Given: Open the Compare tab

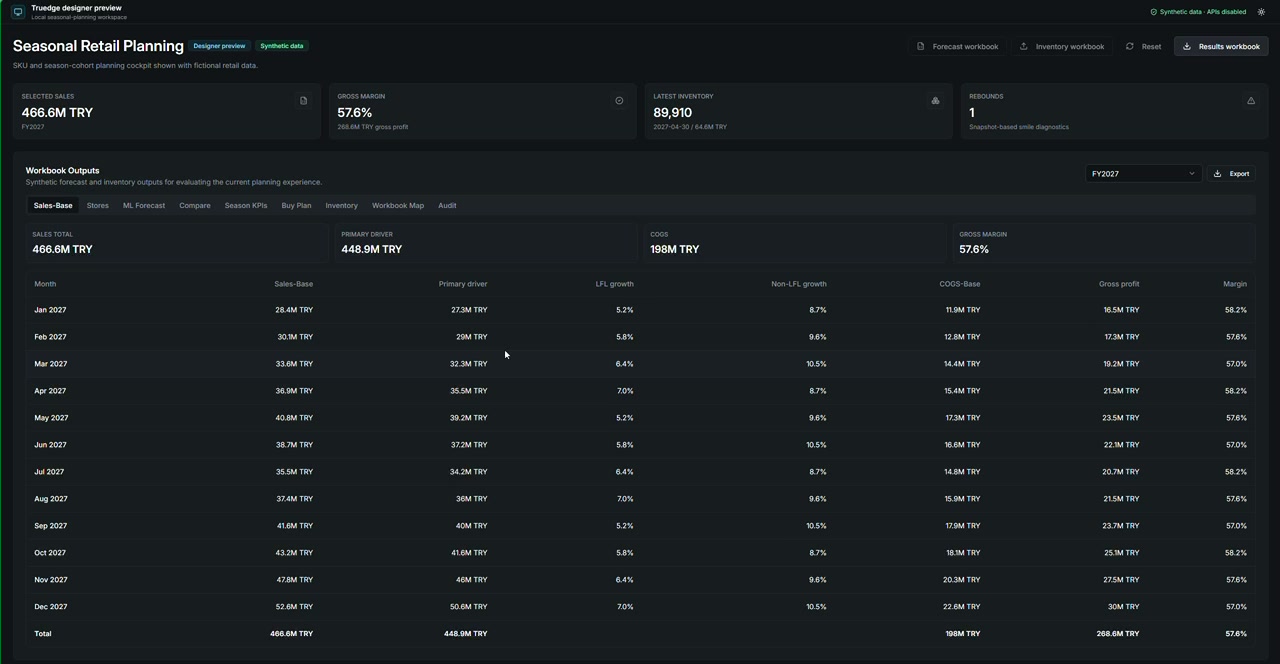Looking at the screenshot, I should 195,205.
